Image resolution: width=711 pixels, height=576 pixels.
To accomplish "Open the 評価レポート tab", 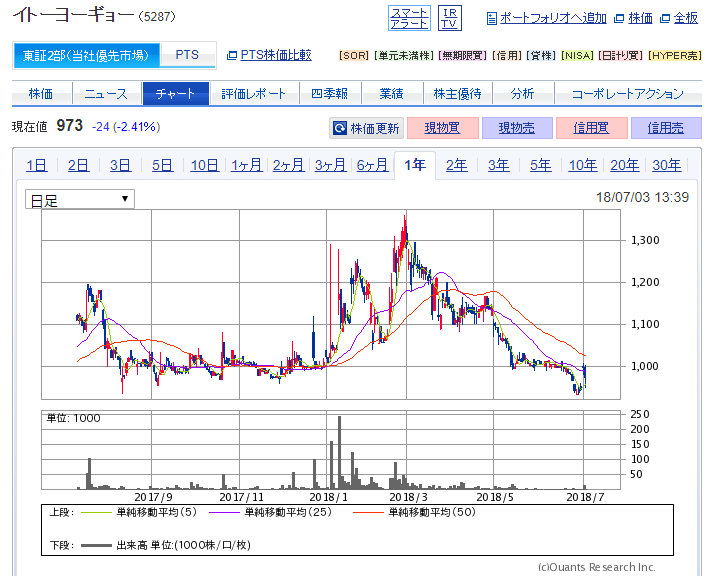I will (x=253, y=93).
